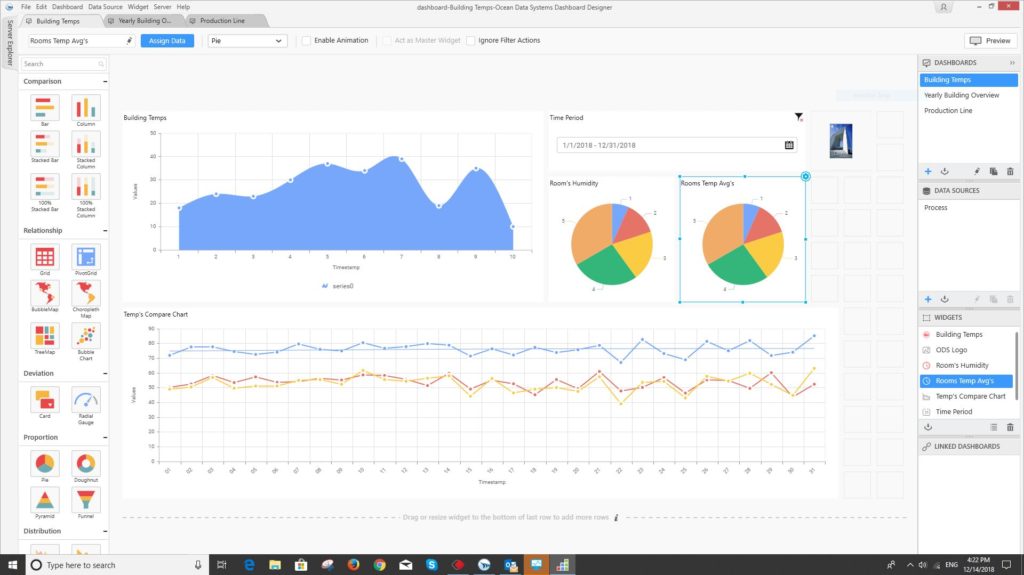Click the widget toolbox Search field
Image resolution: width=1024 pixels, height=575 pixels.
tap(63, 64)
